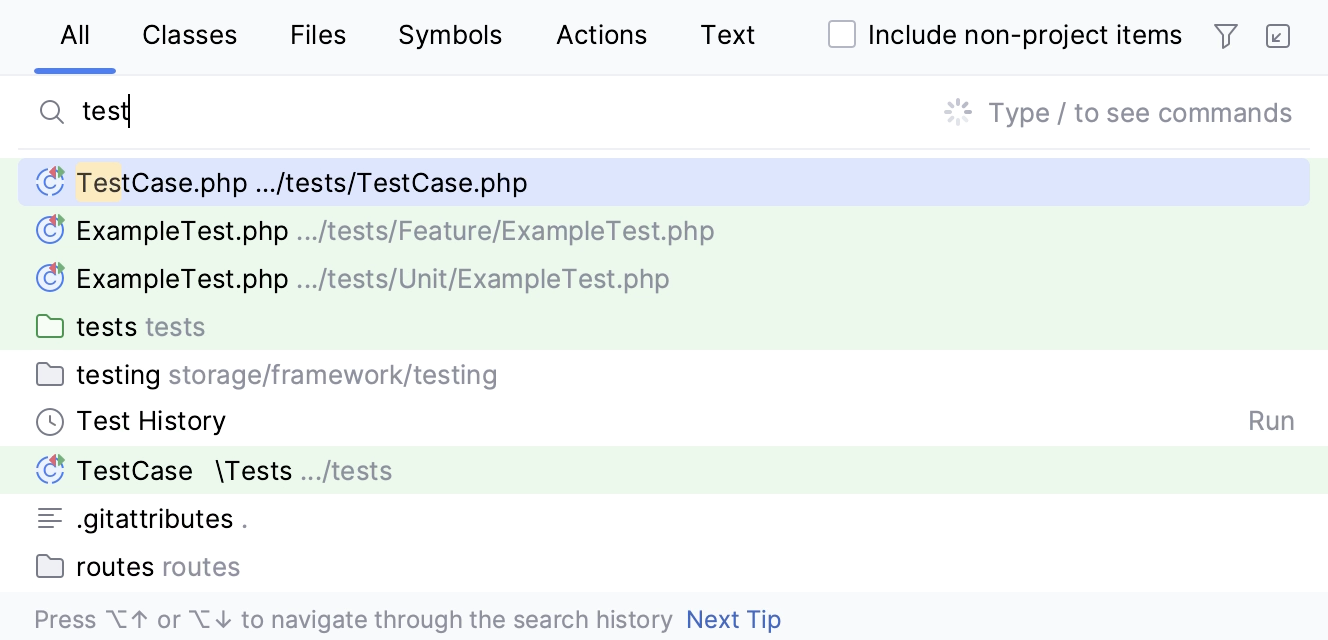The image size is (1328, 640).
Task: Click the clock icon beside Test History
Action: pos(50,421)
